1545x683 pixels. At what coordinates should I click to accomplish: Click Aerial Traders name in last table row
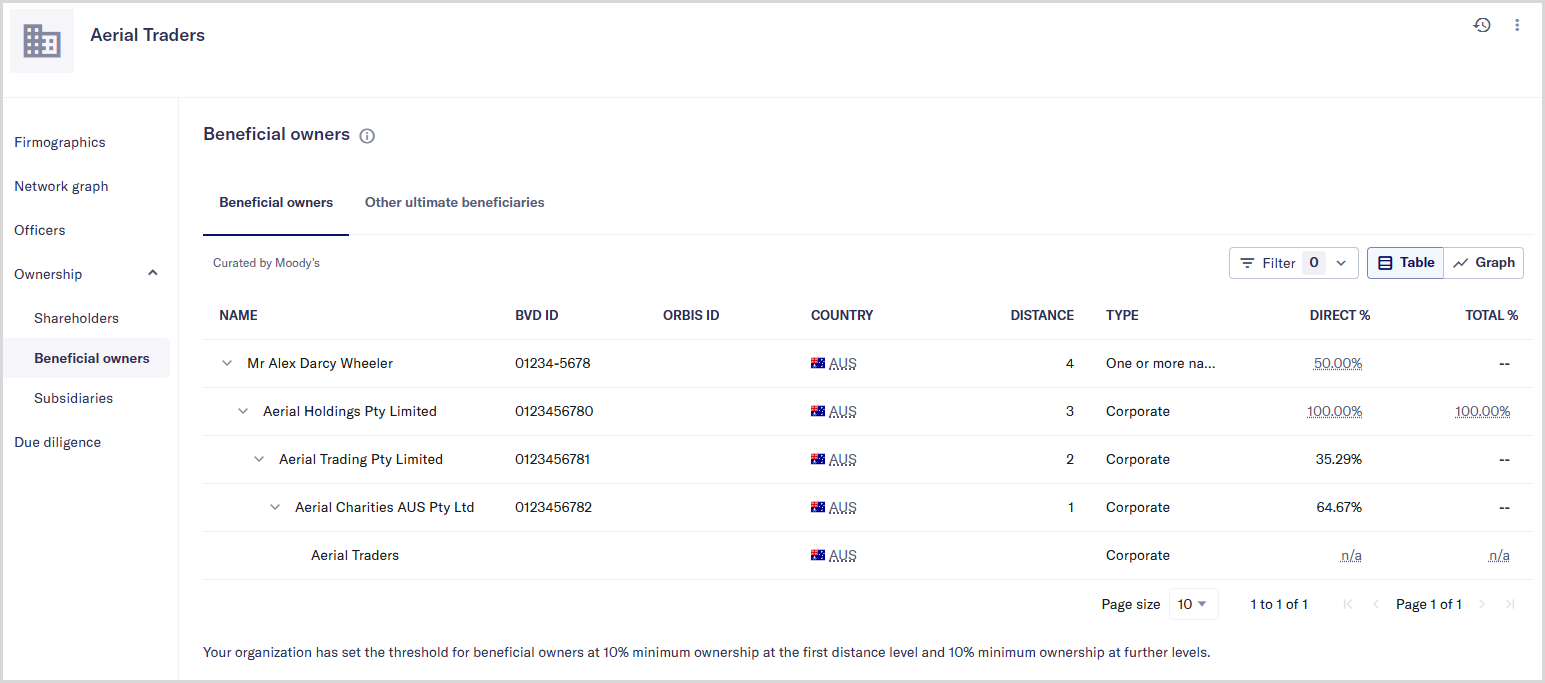click(x=355, y=555)
